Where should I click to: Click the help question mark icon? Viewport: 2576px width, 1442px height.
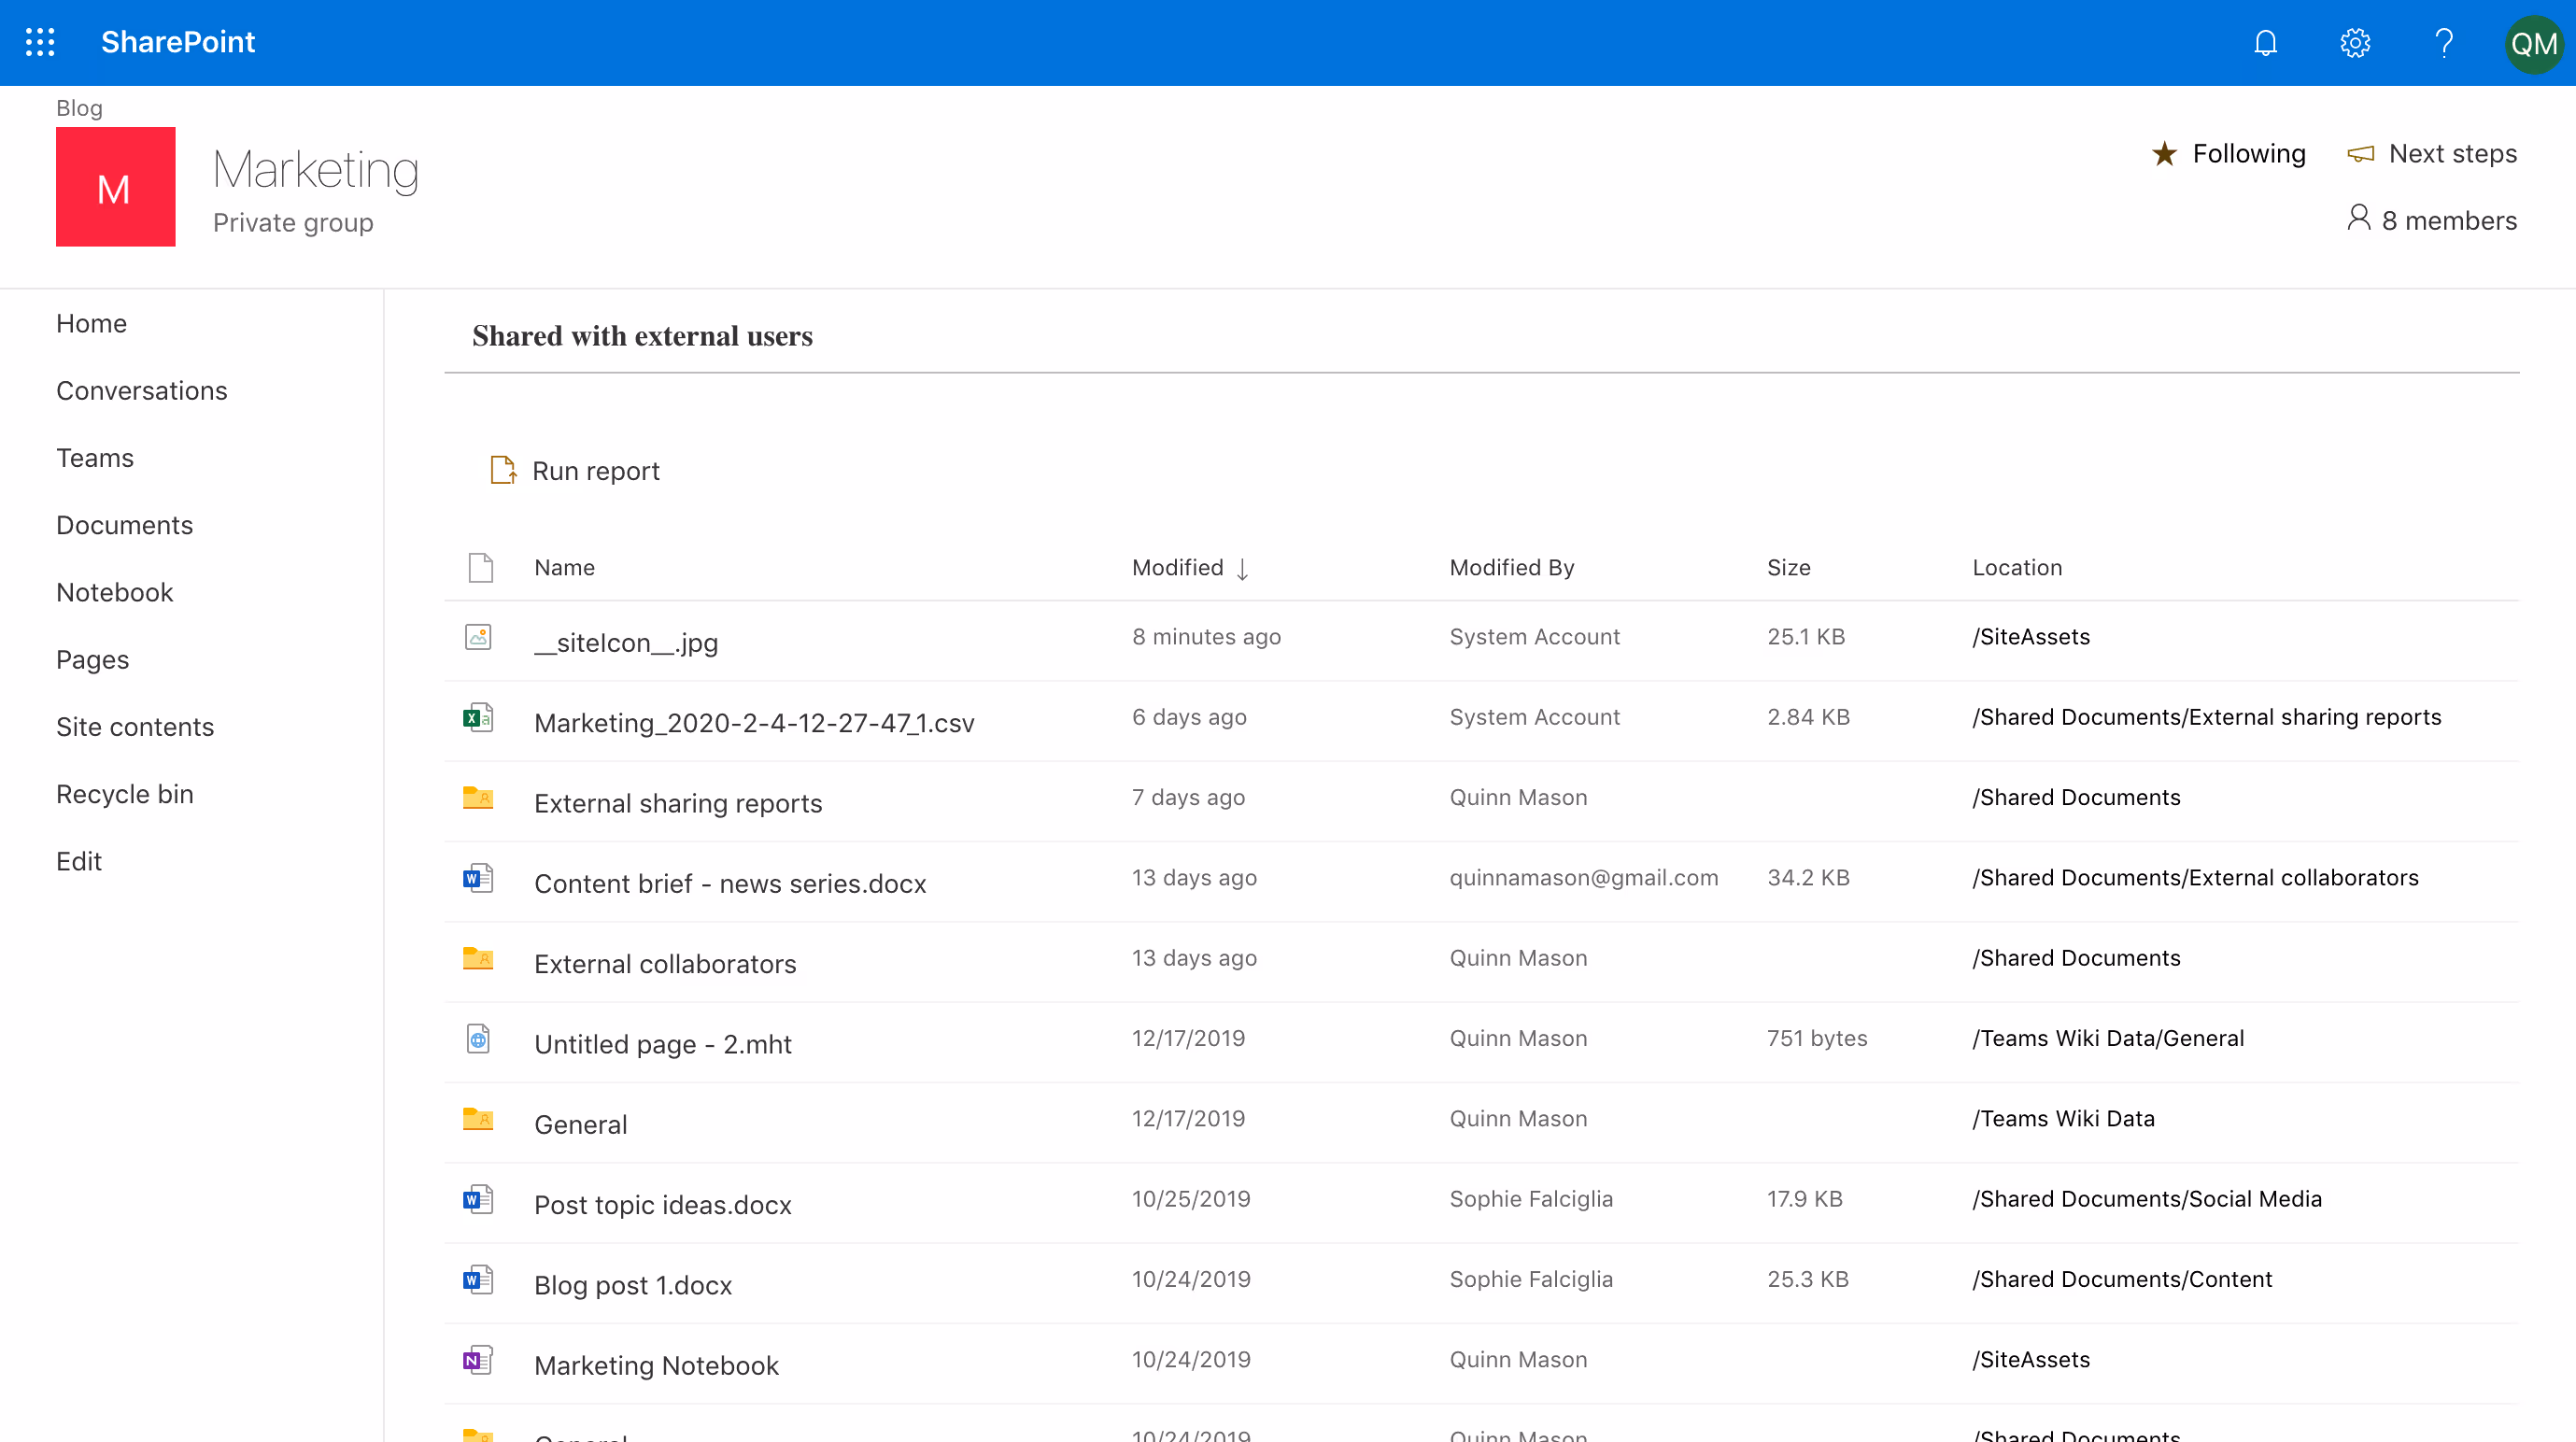[2444, 43]
